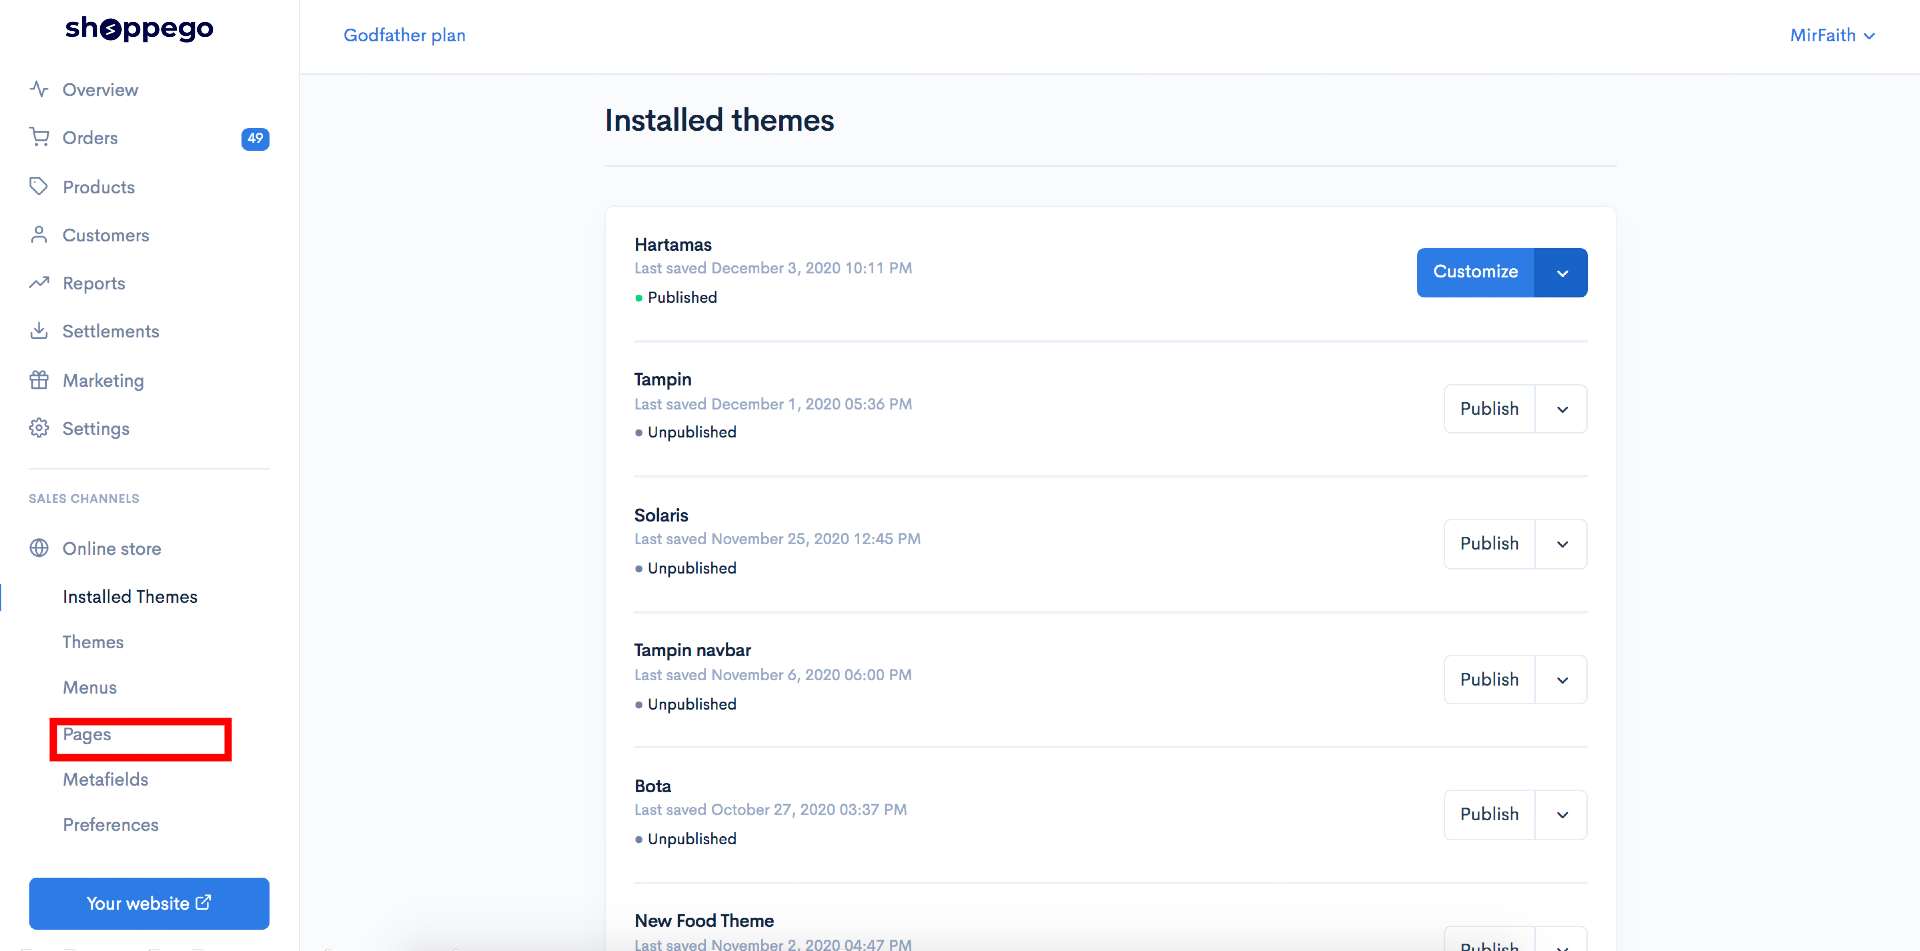Publish the Tampin navbar theme
The height and width of the screenshot is (951, 1920).
tap(1489, 680)
